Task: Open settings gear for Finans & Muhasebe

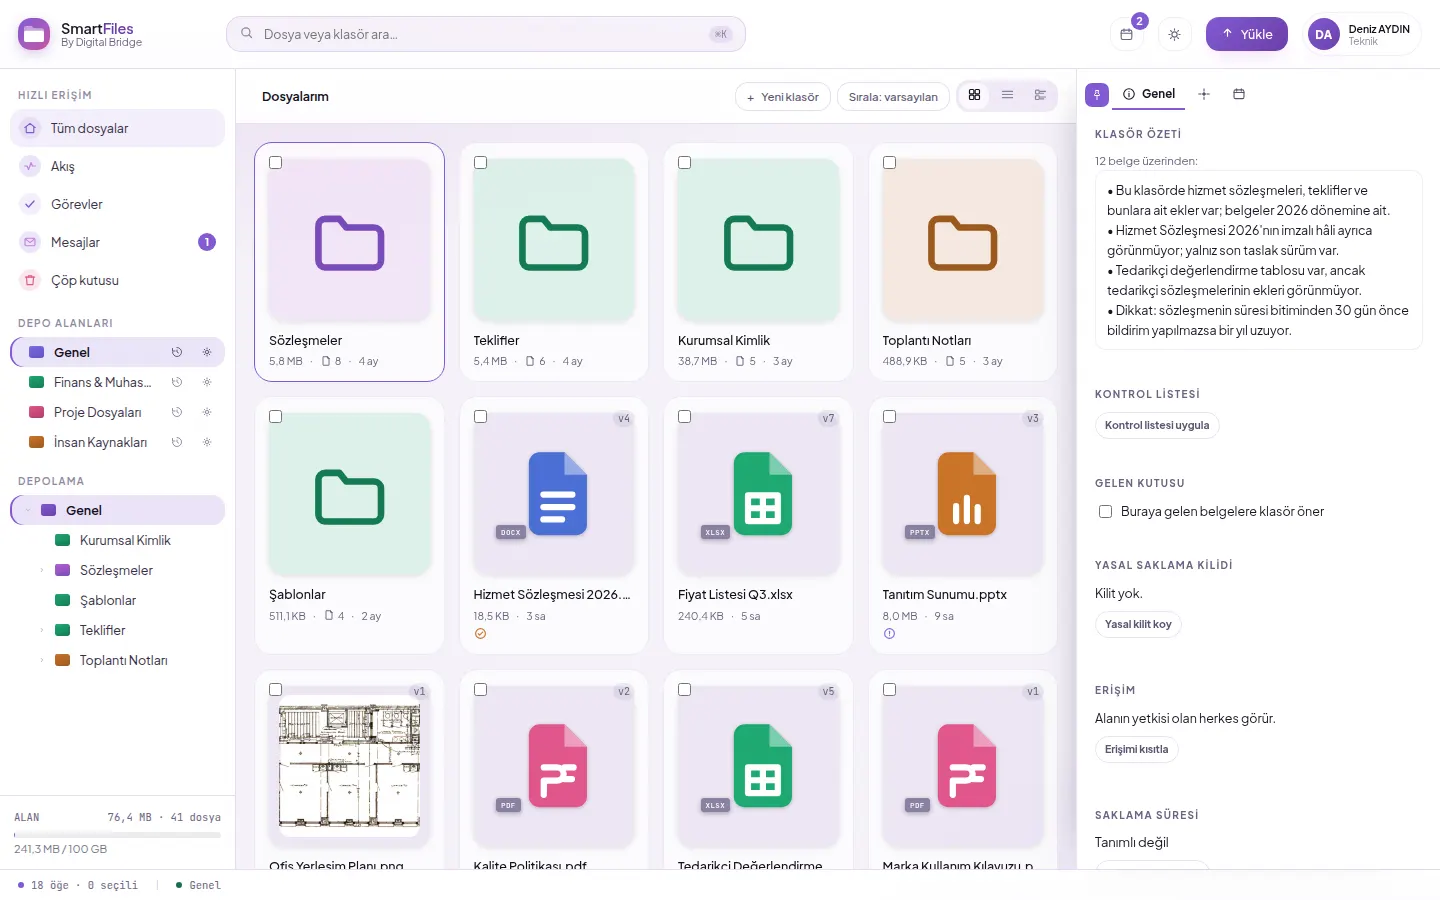Action: 207,382
